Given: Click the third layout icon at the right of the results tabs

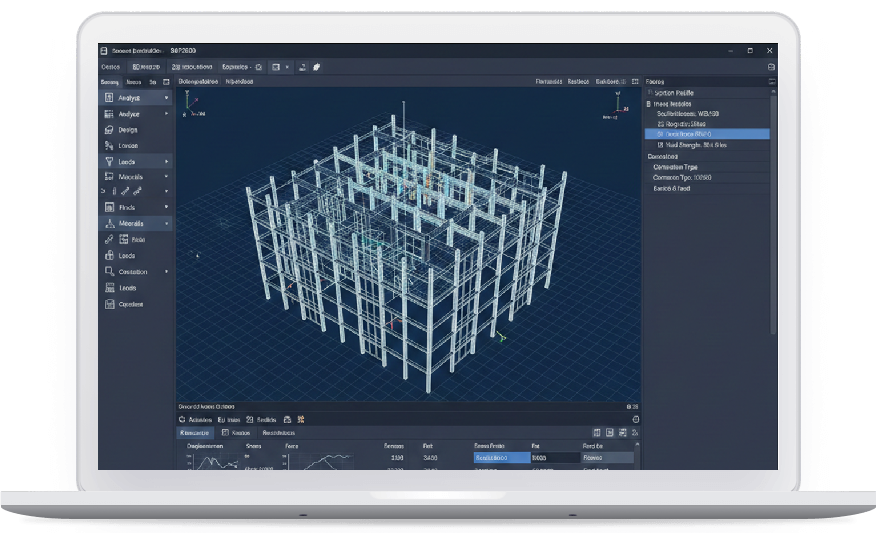Looking at the screenshot, I should click(x=622, y=433).
